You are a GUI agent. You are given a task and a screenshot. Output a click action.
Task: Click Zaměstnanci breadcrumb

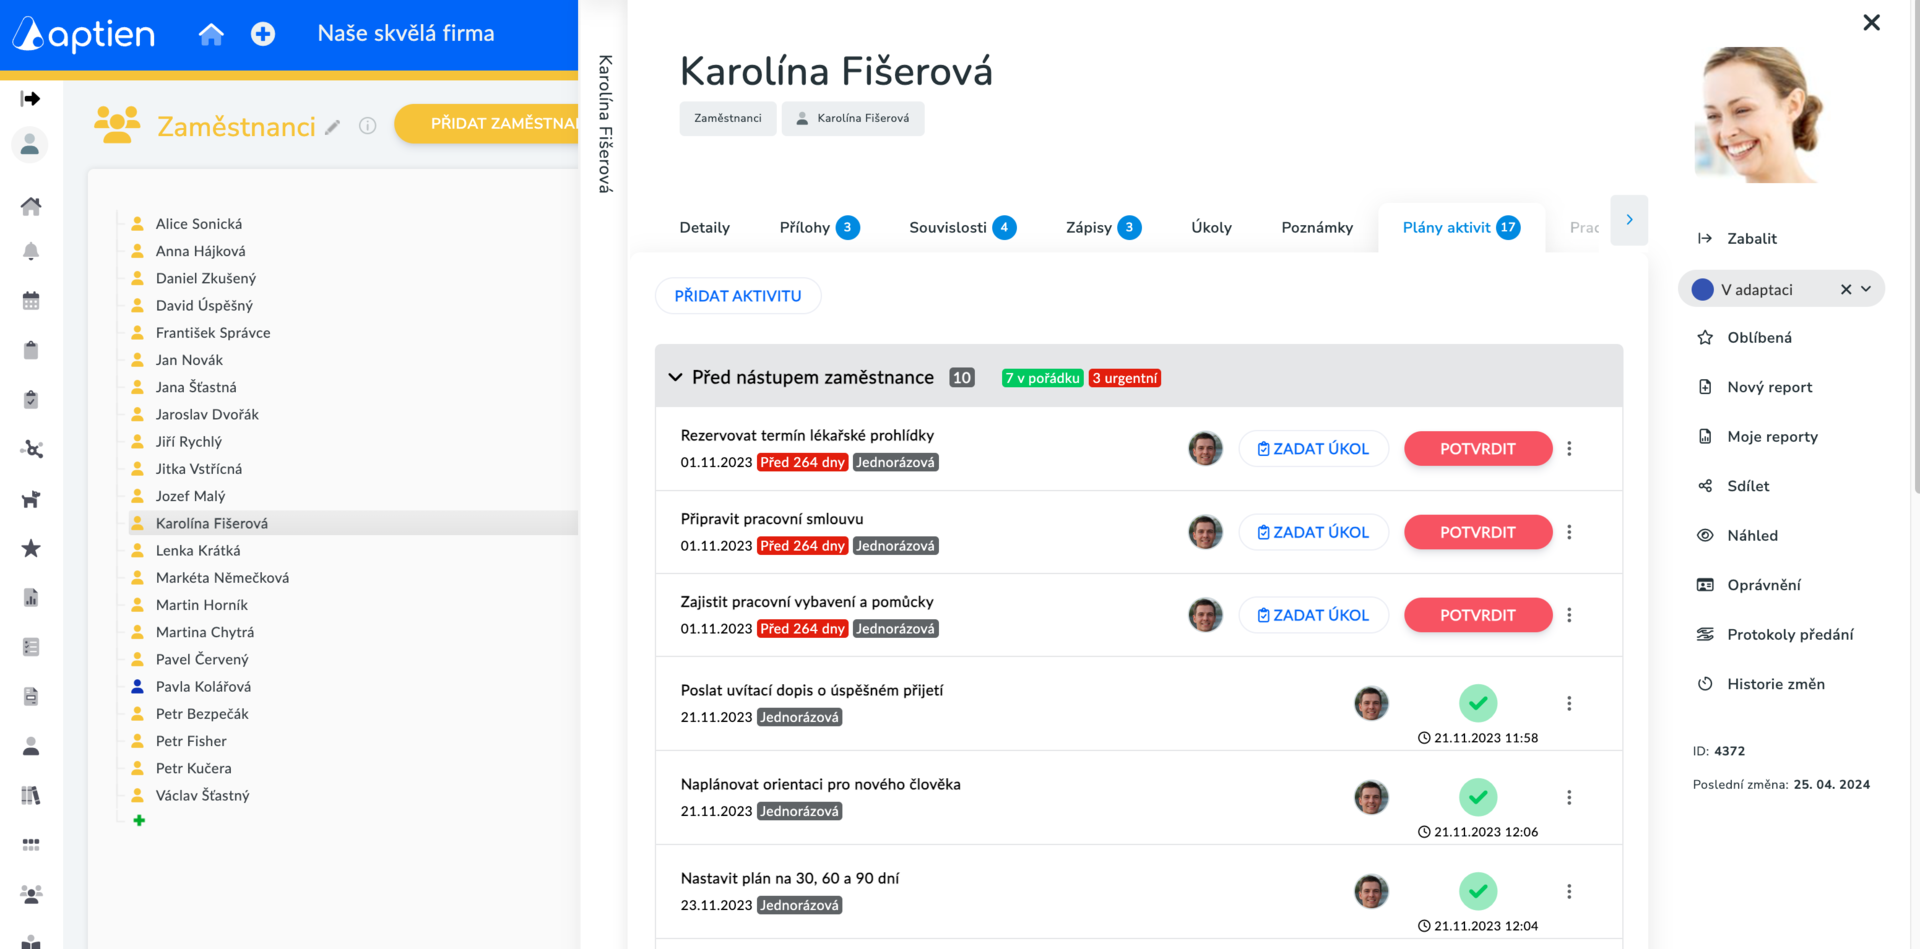[728, 118]
